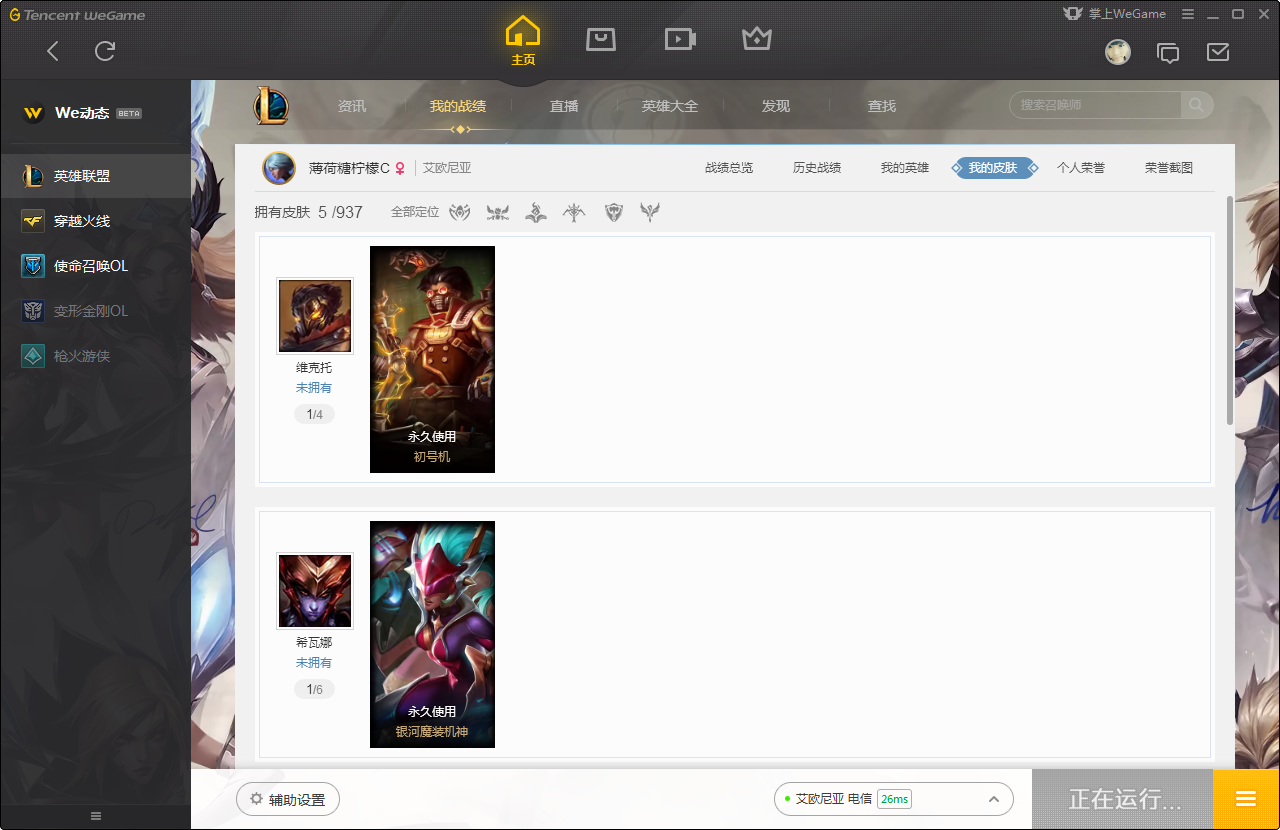Click 维克托 champion portrait
The width and height of the screenshot is (1280, 830).
click(315, 316)
